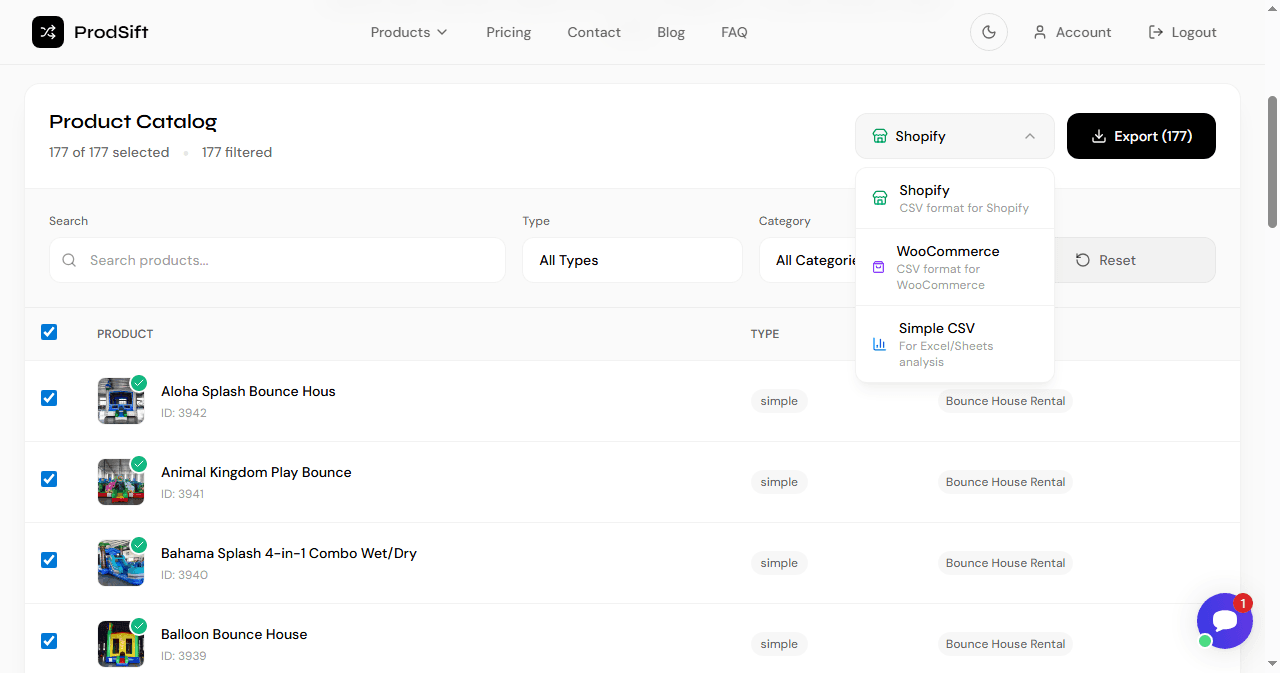Click Bounce House Rental tag in Bahama row
Viewport: 1280px width, 673px height.
1005,563
